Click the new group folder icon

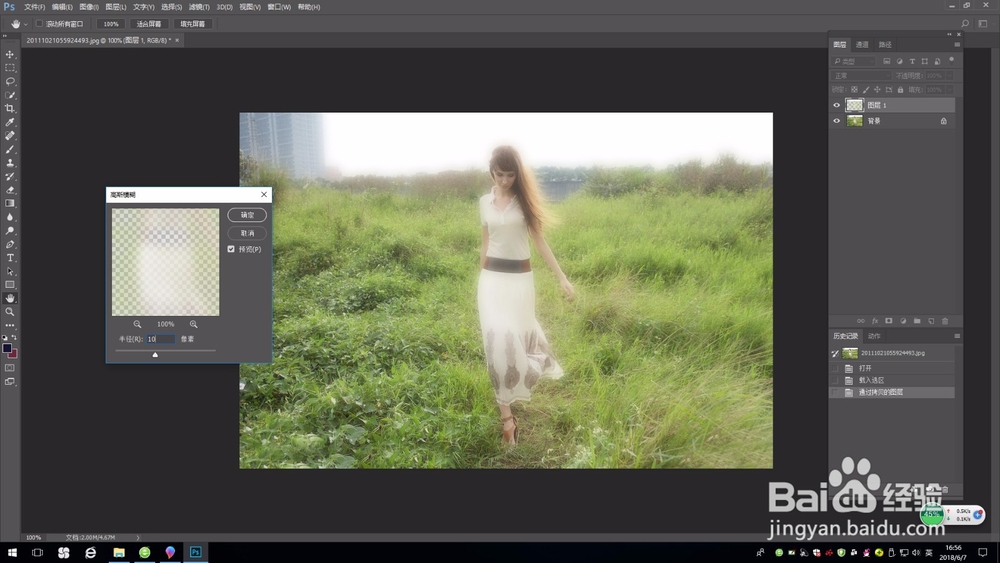point(917,321)
